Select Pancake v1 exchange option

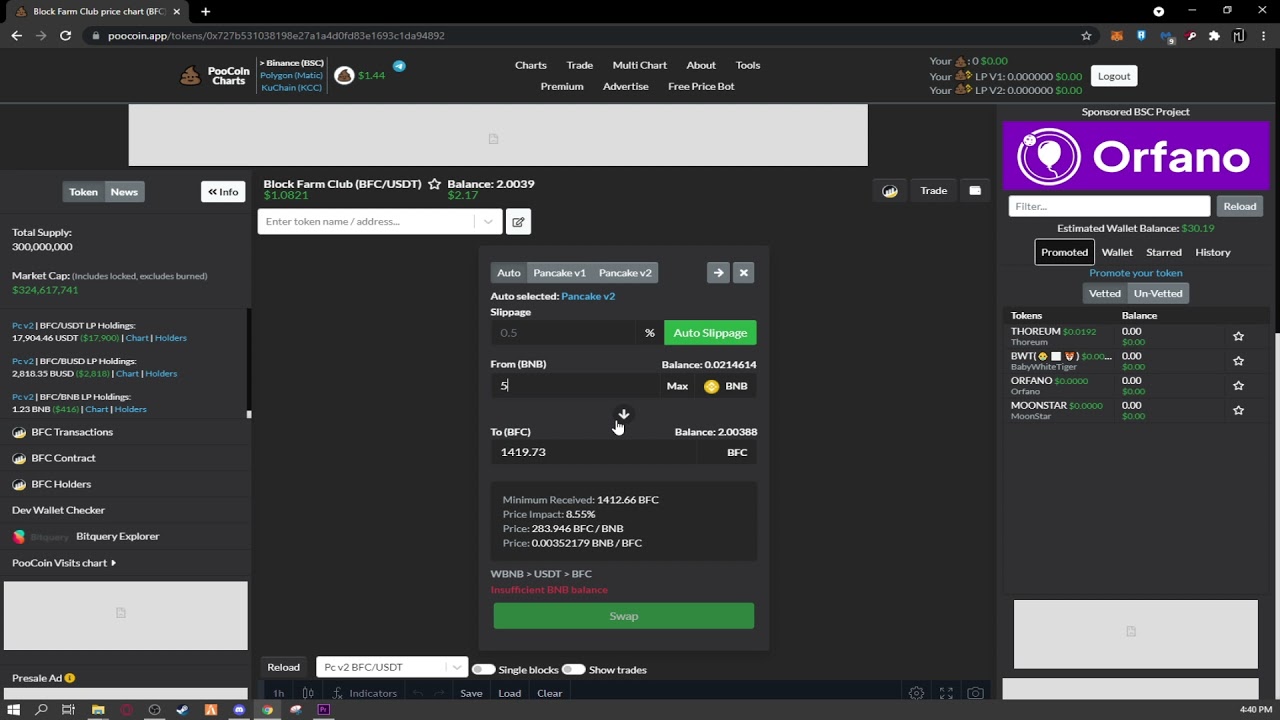[x=559, y=273]
